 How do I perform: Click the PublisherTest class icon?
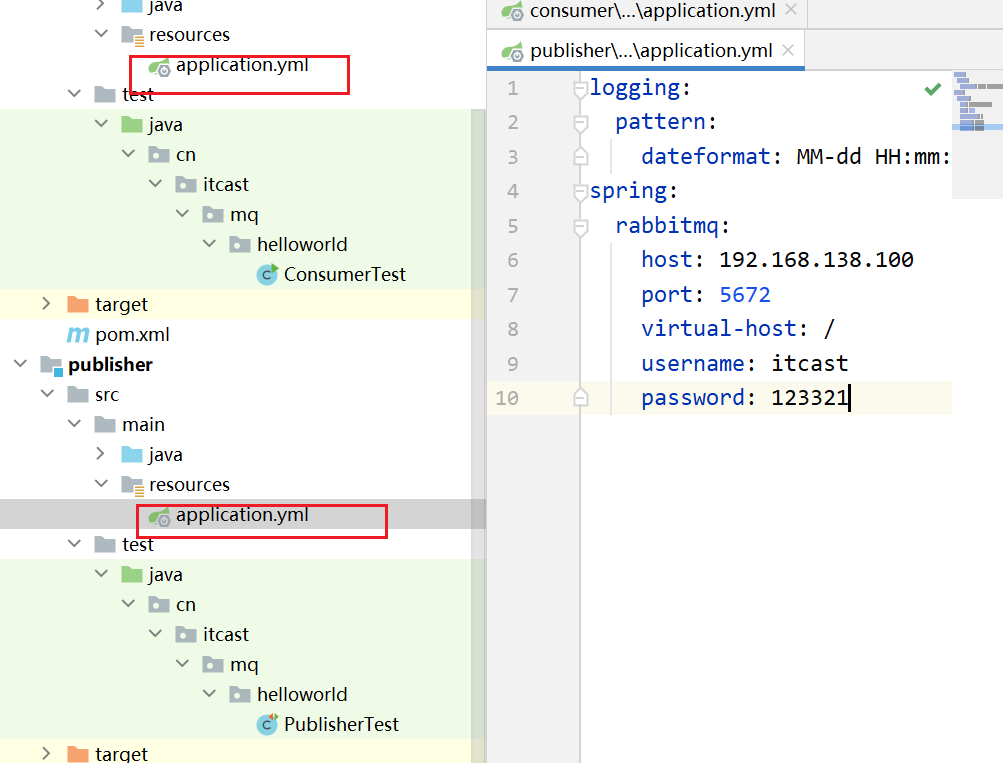(x=267, y=724)
